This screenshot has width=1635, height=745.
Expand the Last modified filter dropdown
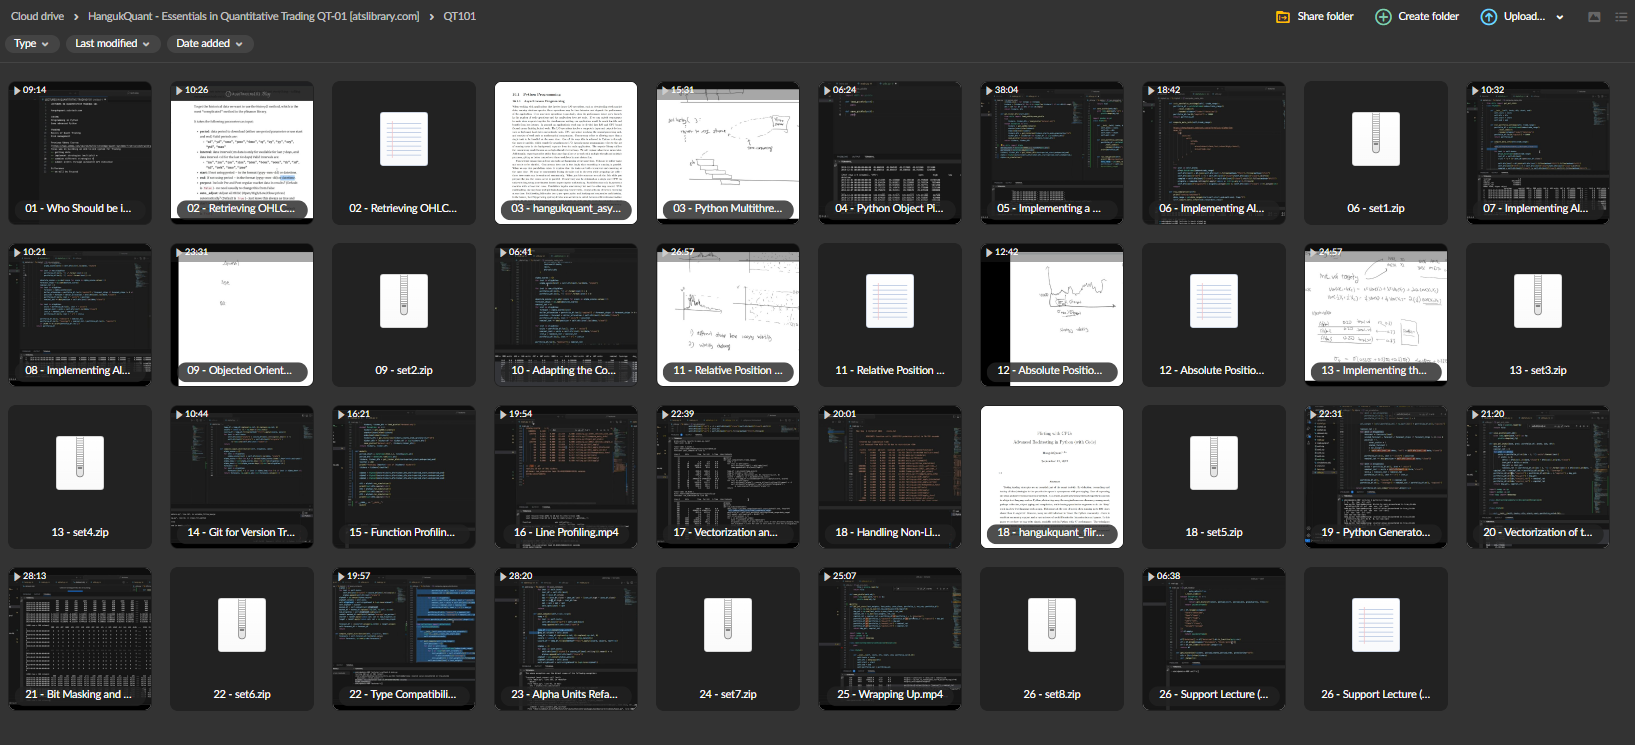tap(112, 44)
